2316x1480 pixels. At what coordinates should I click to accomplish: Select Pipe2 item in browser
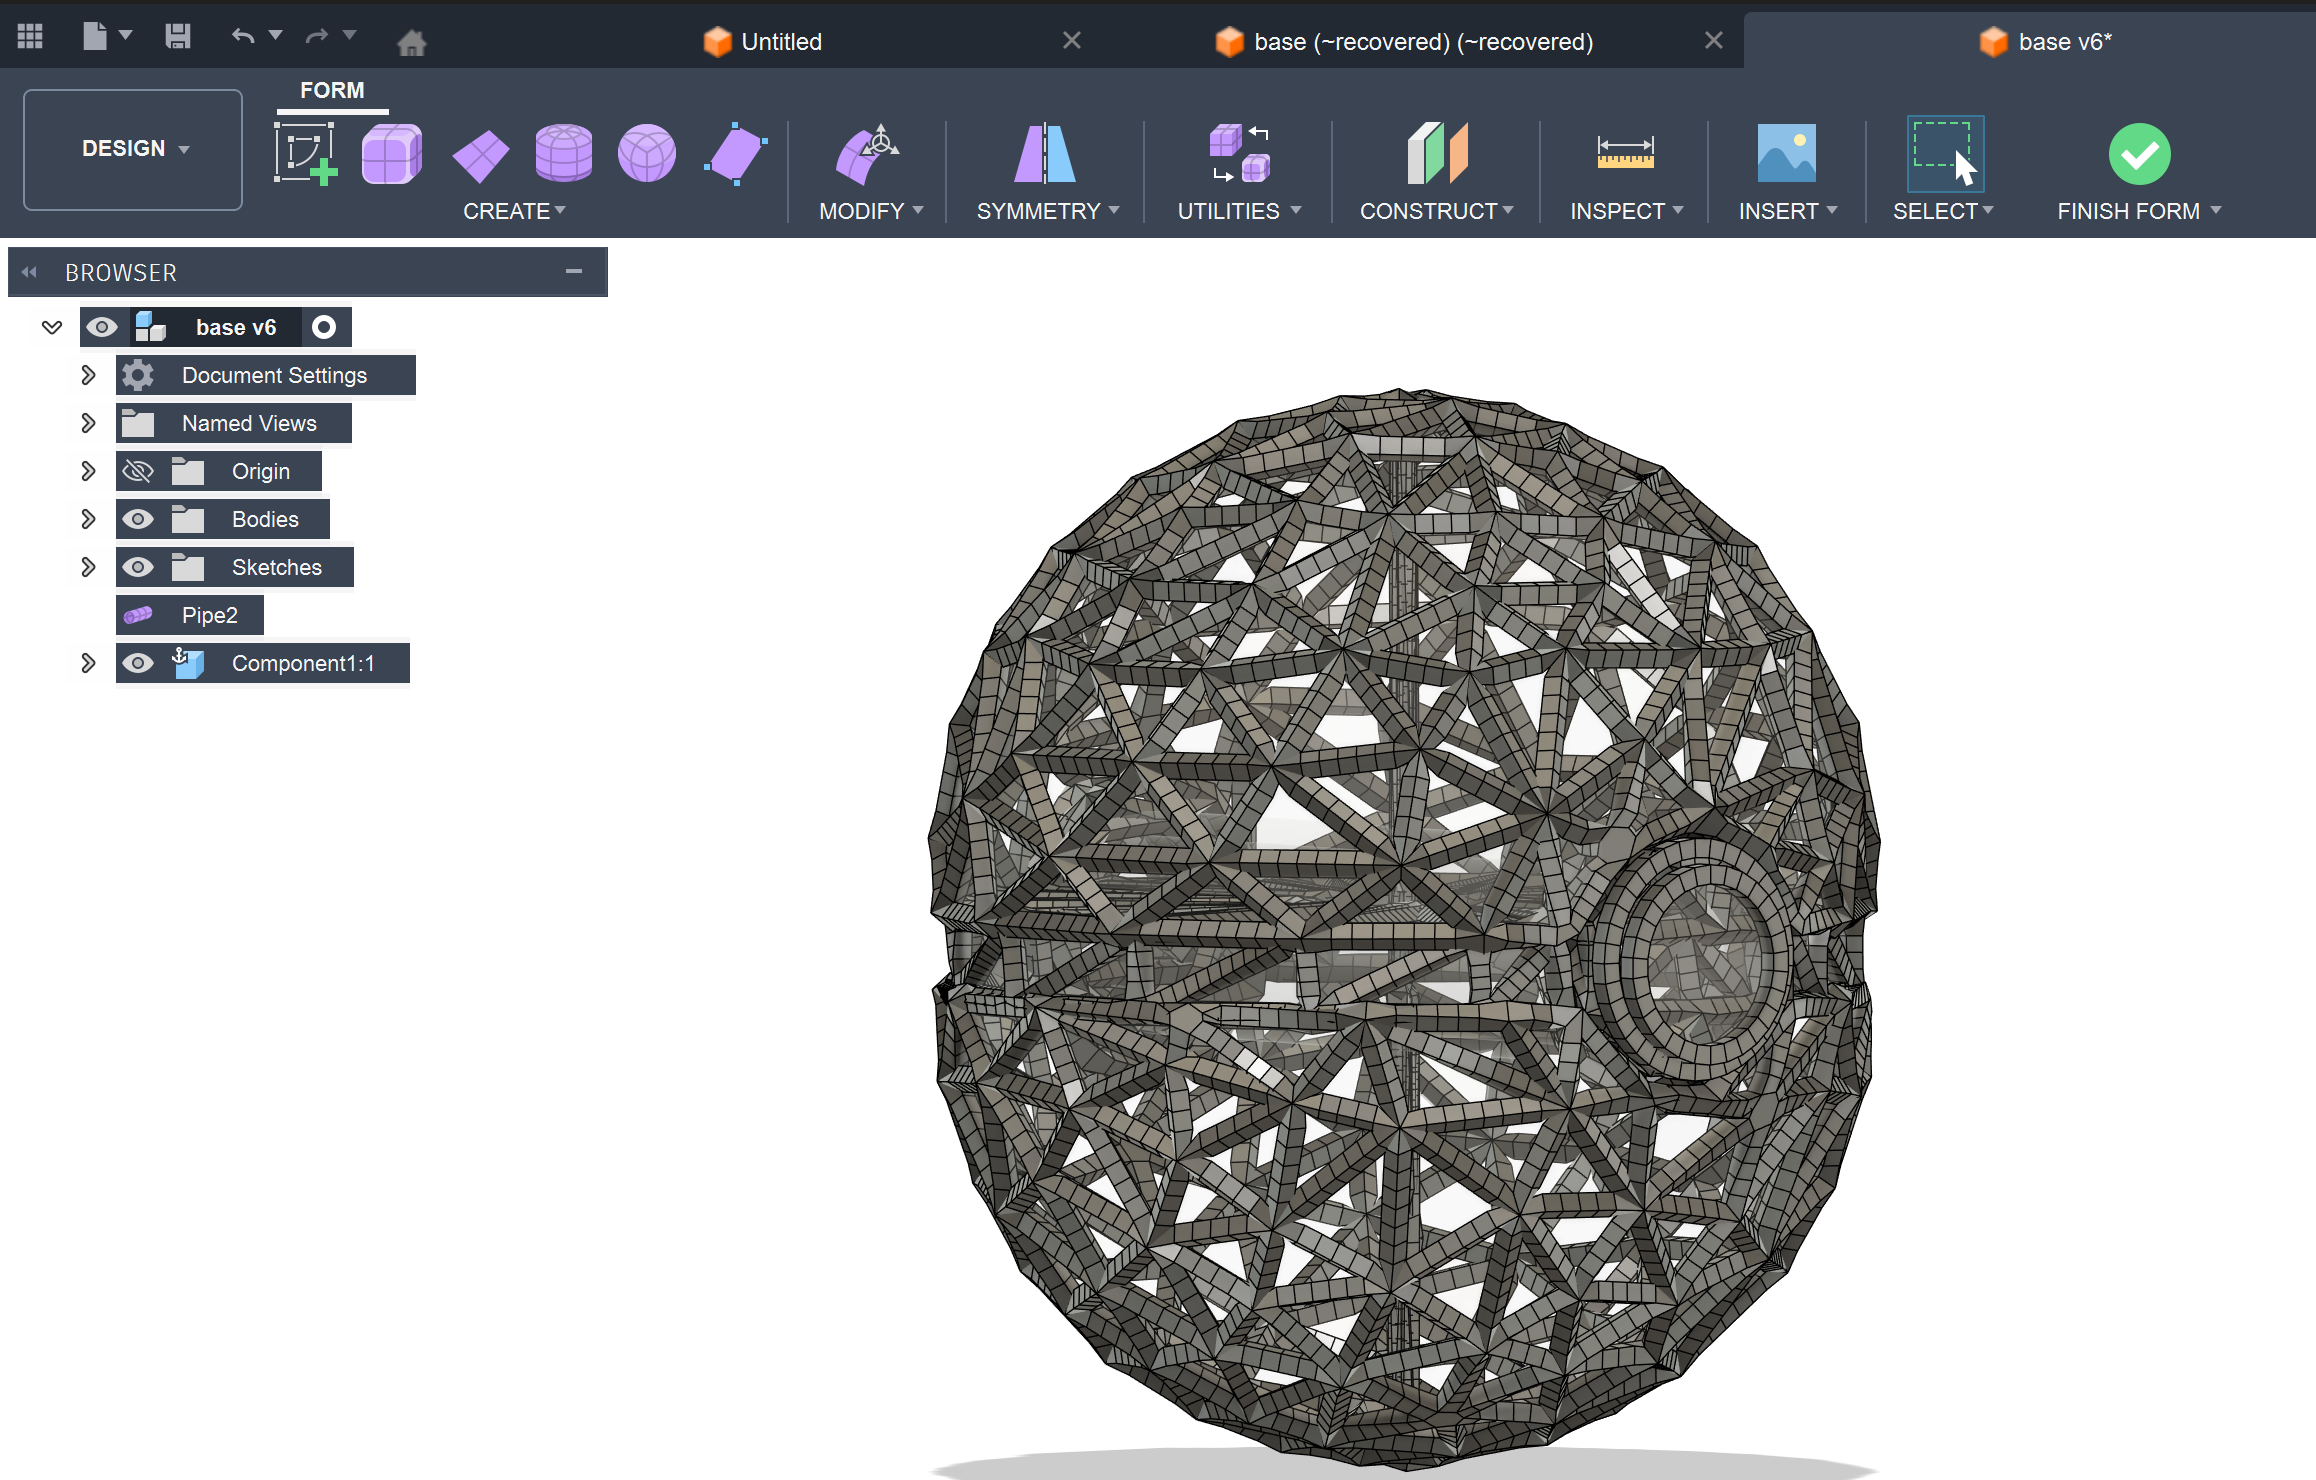tap(209, 615)
